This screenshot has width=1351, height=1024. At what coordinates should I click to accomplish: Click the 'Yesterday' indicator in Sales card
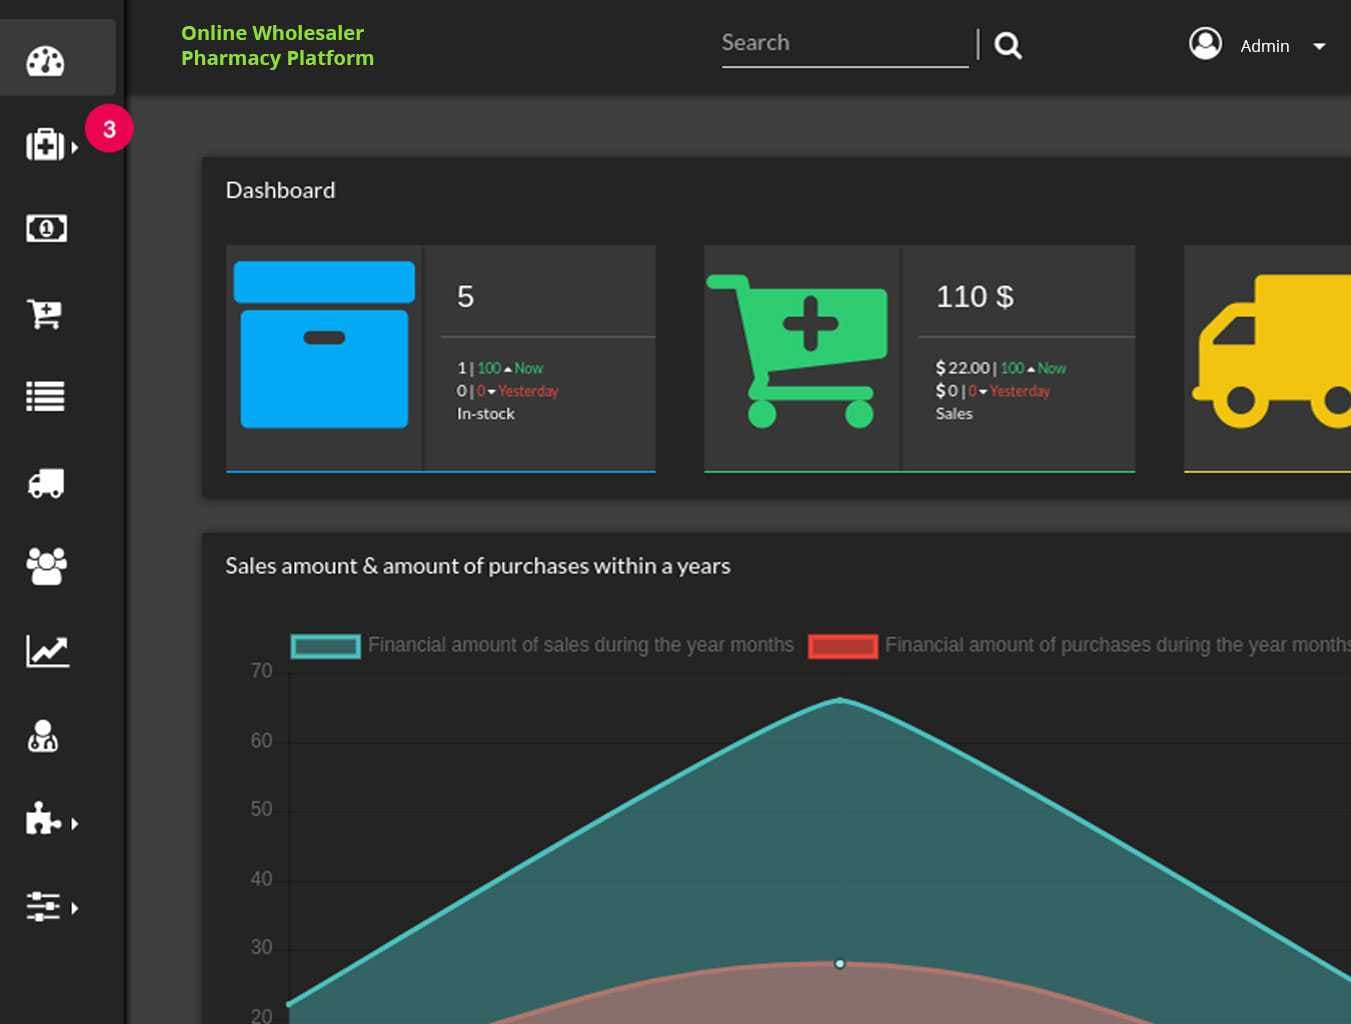point(1020,391)
